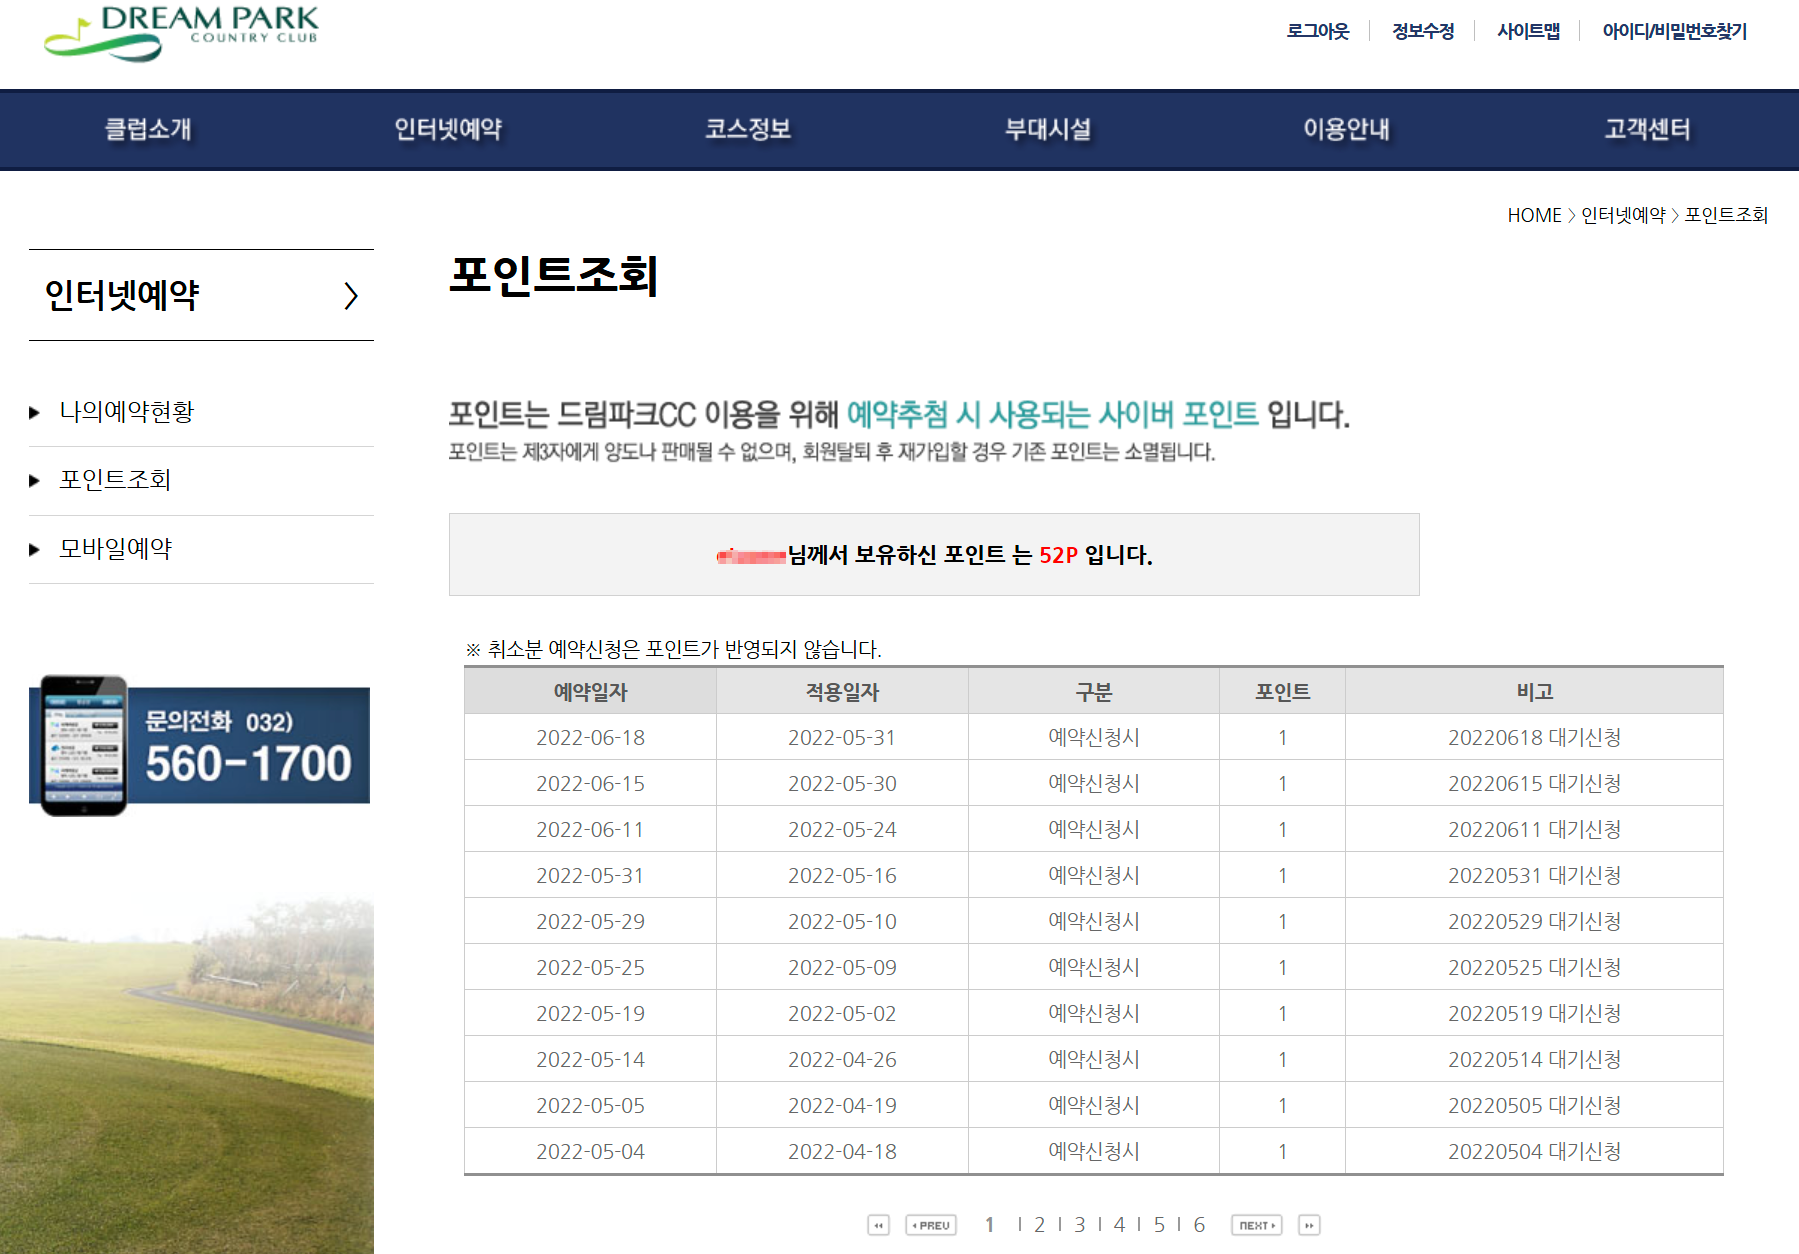This screenshot has height=1254, width=1799.
Task: Go to page 5 of results
Action: coord(1160,1225)
